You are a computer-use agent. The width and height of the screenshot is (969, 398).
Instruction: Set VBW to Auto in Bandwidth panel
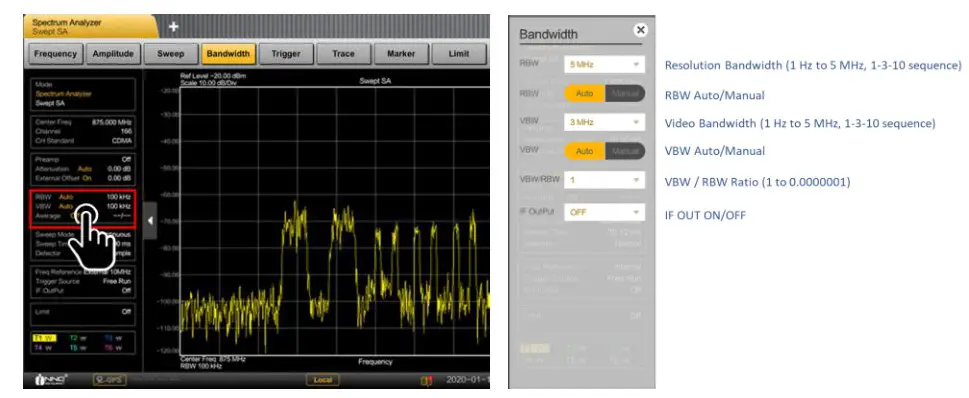click(585, 151)
